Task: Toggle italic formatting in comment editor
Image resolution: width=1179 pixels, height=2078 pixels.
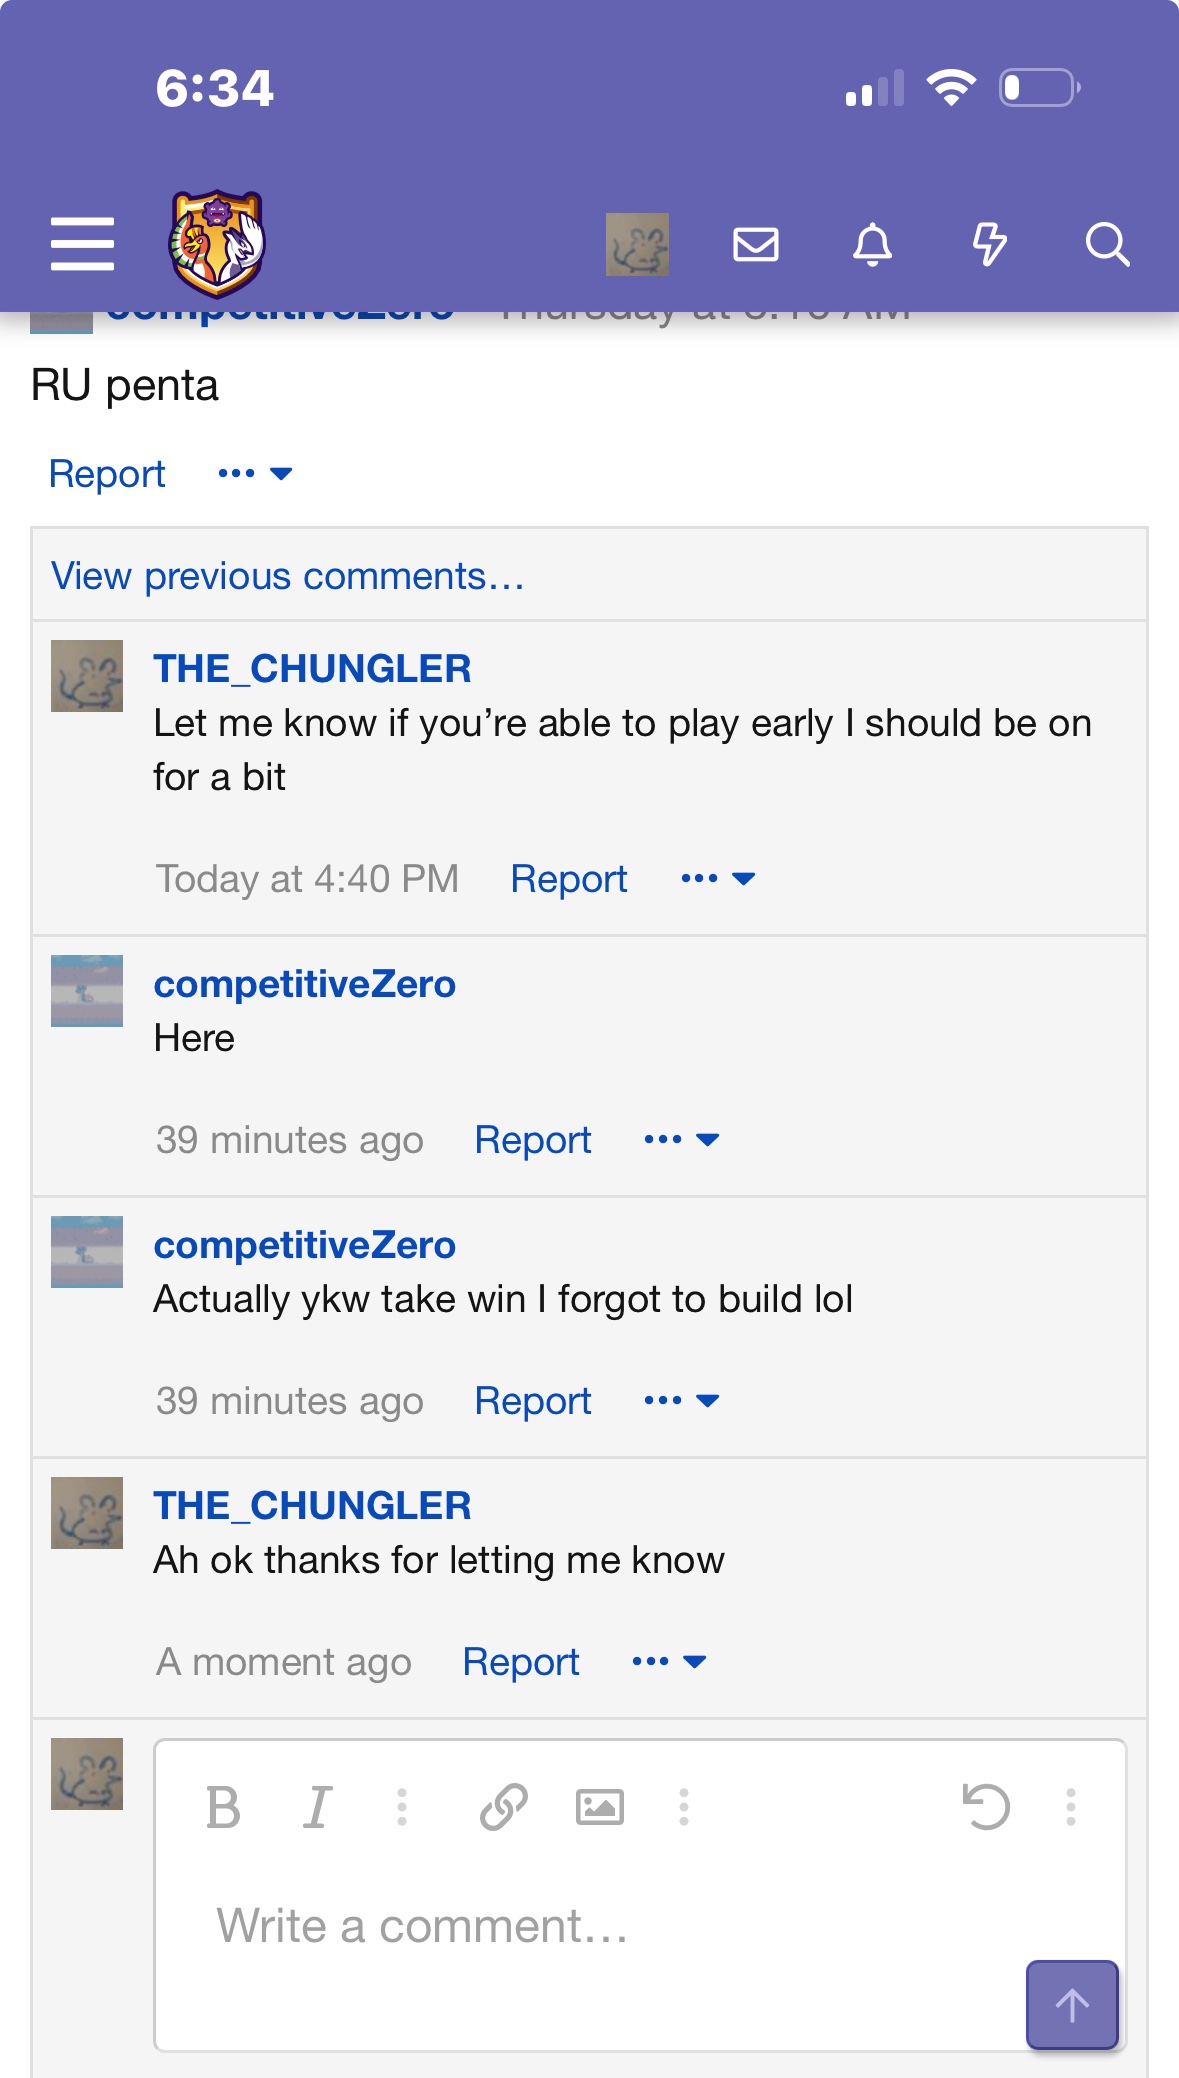Action: 317,1807
